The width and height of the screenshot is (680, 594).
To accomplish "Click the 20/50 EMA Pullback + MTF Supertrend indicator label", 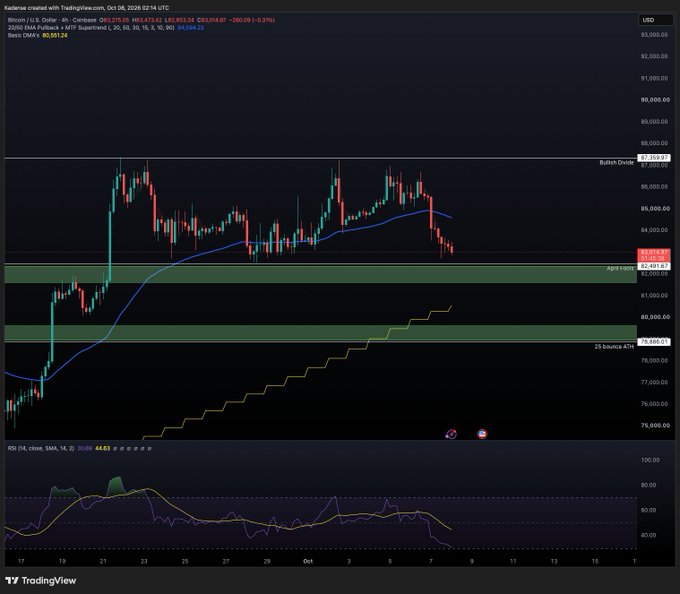I will (x=91, y=28).
